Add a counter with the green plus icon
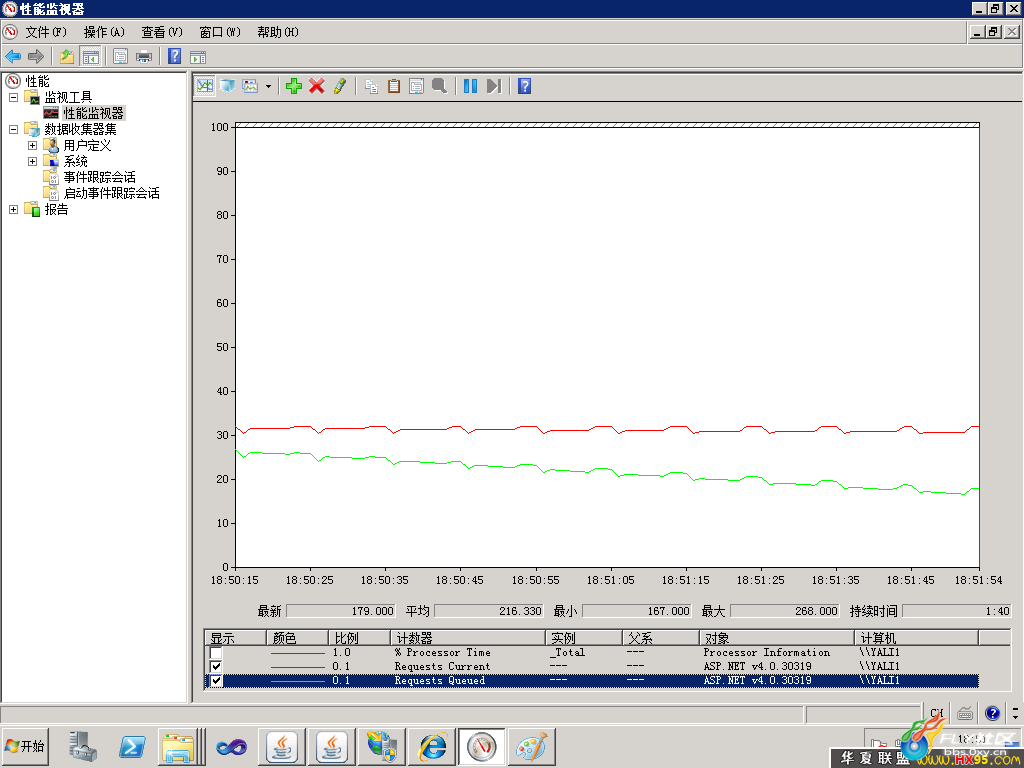The height and width of the screenshot is (768, 1024). click(x=294, y=86)
